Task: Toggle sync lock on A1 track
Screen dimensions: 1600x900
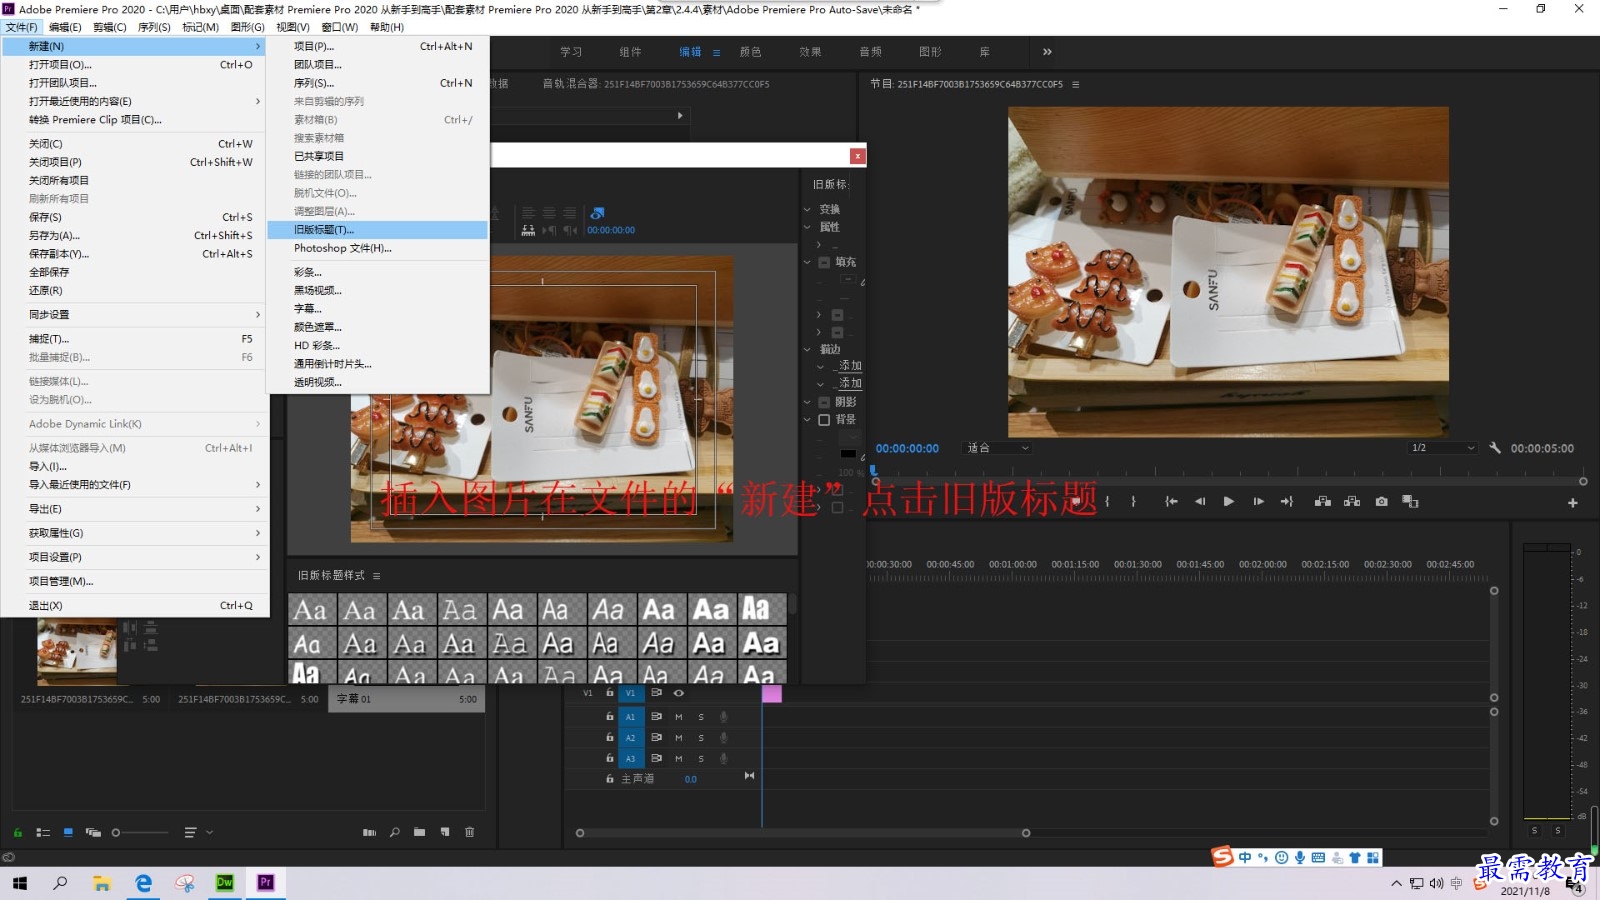Action: point(656,717)
